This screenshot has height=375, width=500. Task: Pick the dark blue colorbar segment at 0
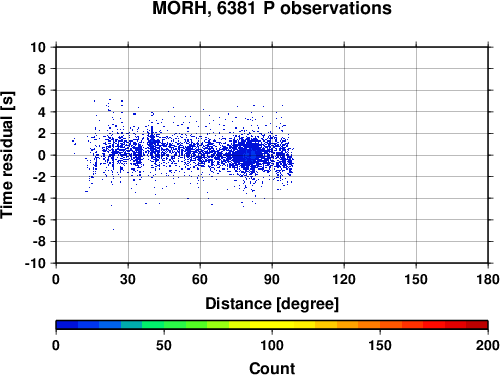tap(67, 325)
